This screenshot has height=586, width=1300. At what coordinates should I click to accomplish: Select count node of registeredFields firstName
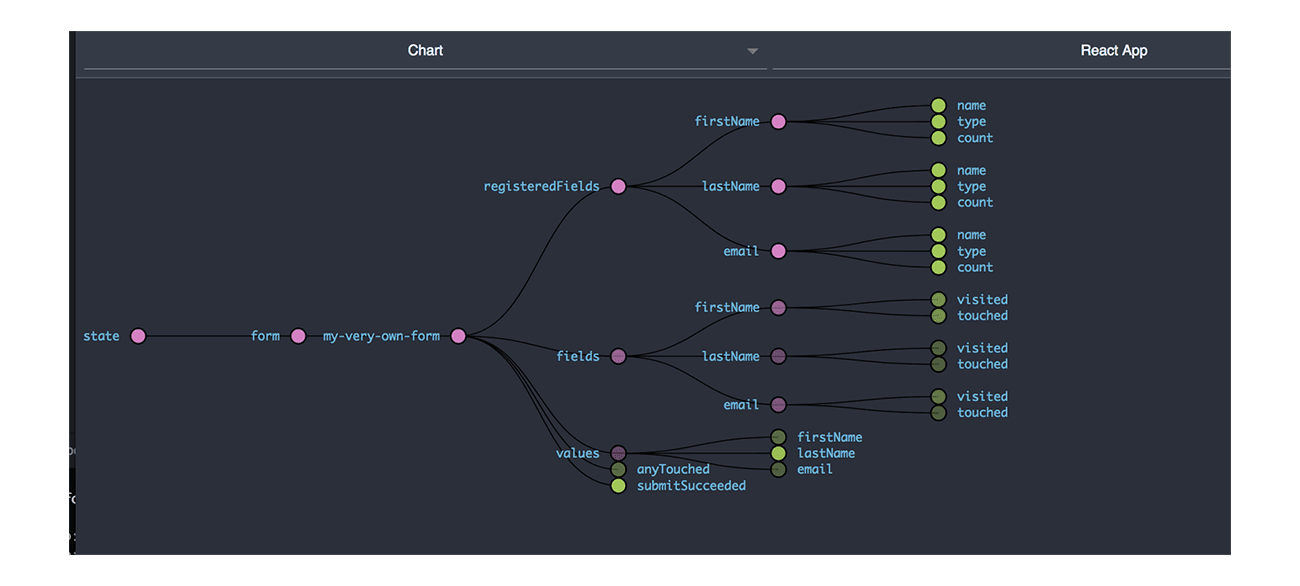(x=938, y=138)
